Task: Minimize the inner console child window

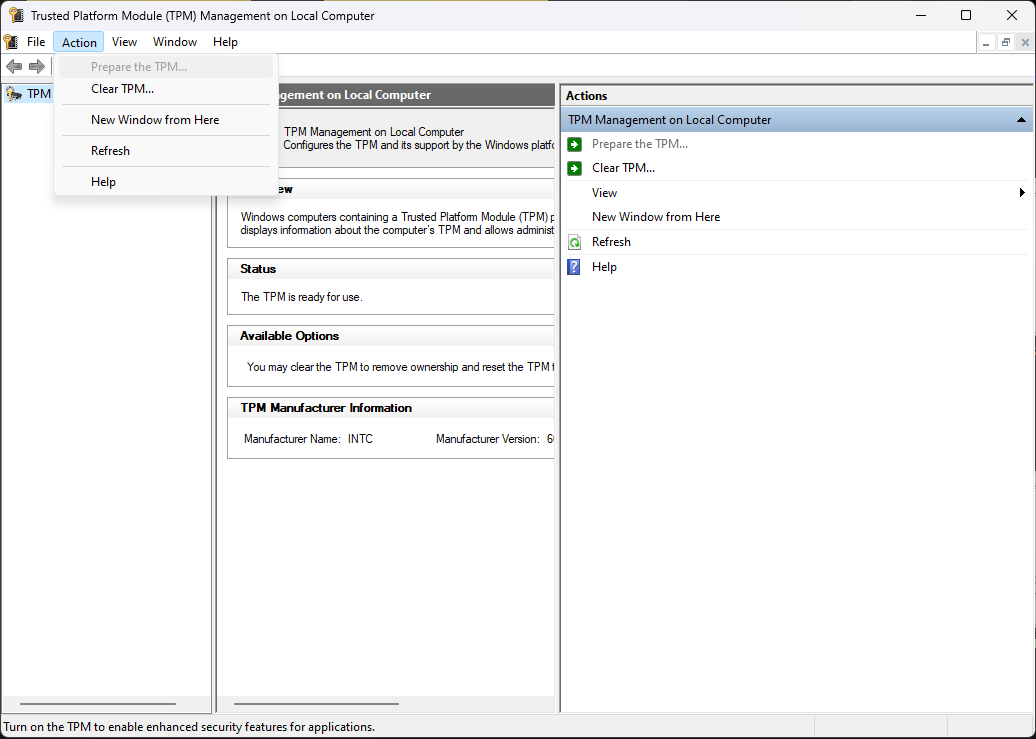Action: [986, 42]
